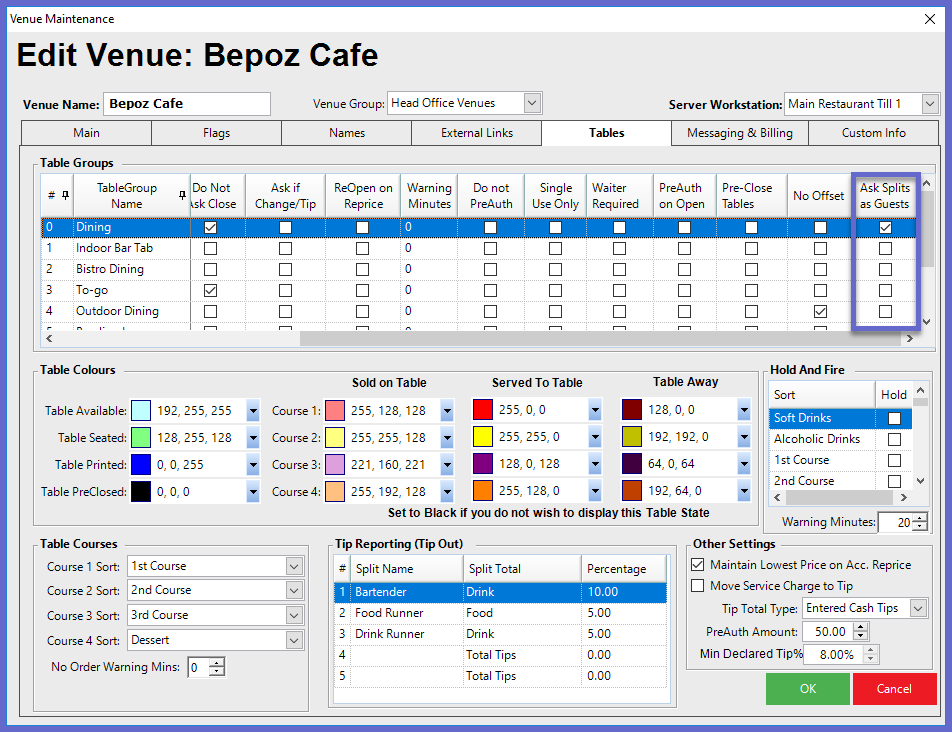The height and width of the screenshot is (732, 952).
Task: Toggle Hold for Soft Drinks
Action: (894, 418)
